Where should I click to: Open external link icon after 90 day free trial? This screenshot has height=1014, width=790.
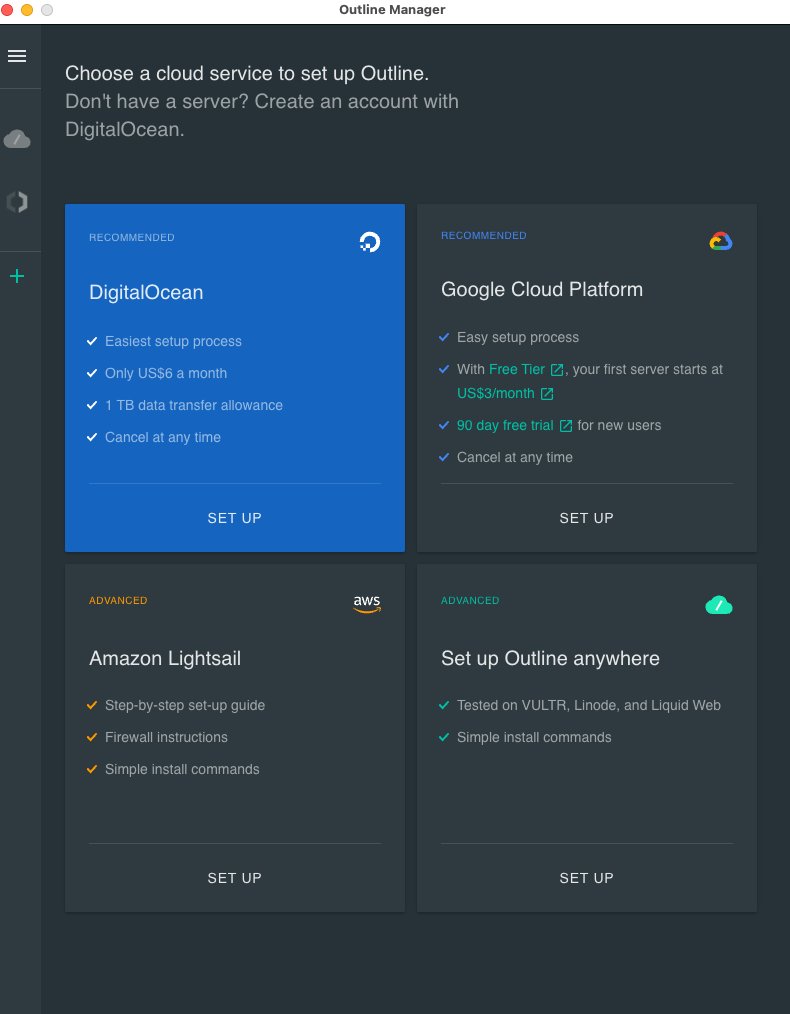[566, 426]
